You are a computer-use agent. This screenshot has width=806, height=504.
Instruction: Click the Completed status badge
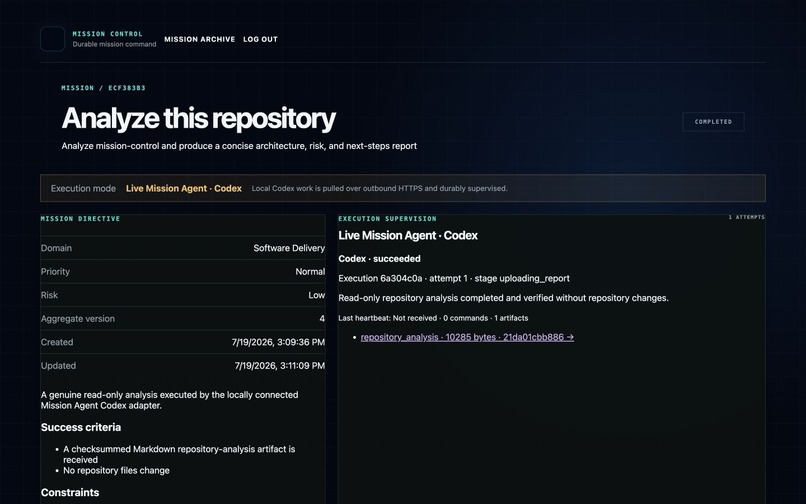[x=713, y=122]
